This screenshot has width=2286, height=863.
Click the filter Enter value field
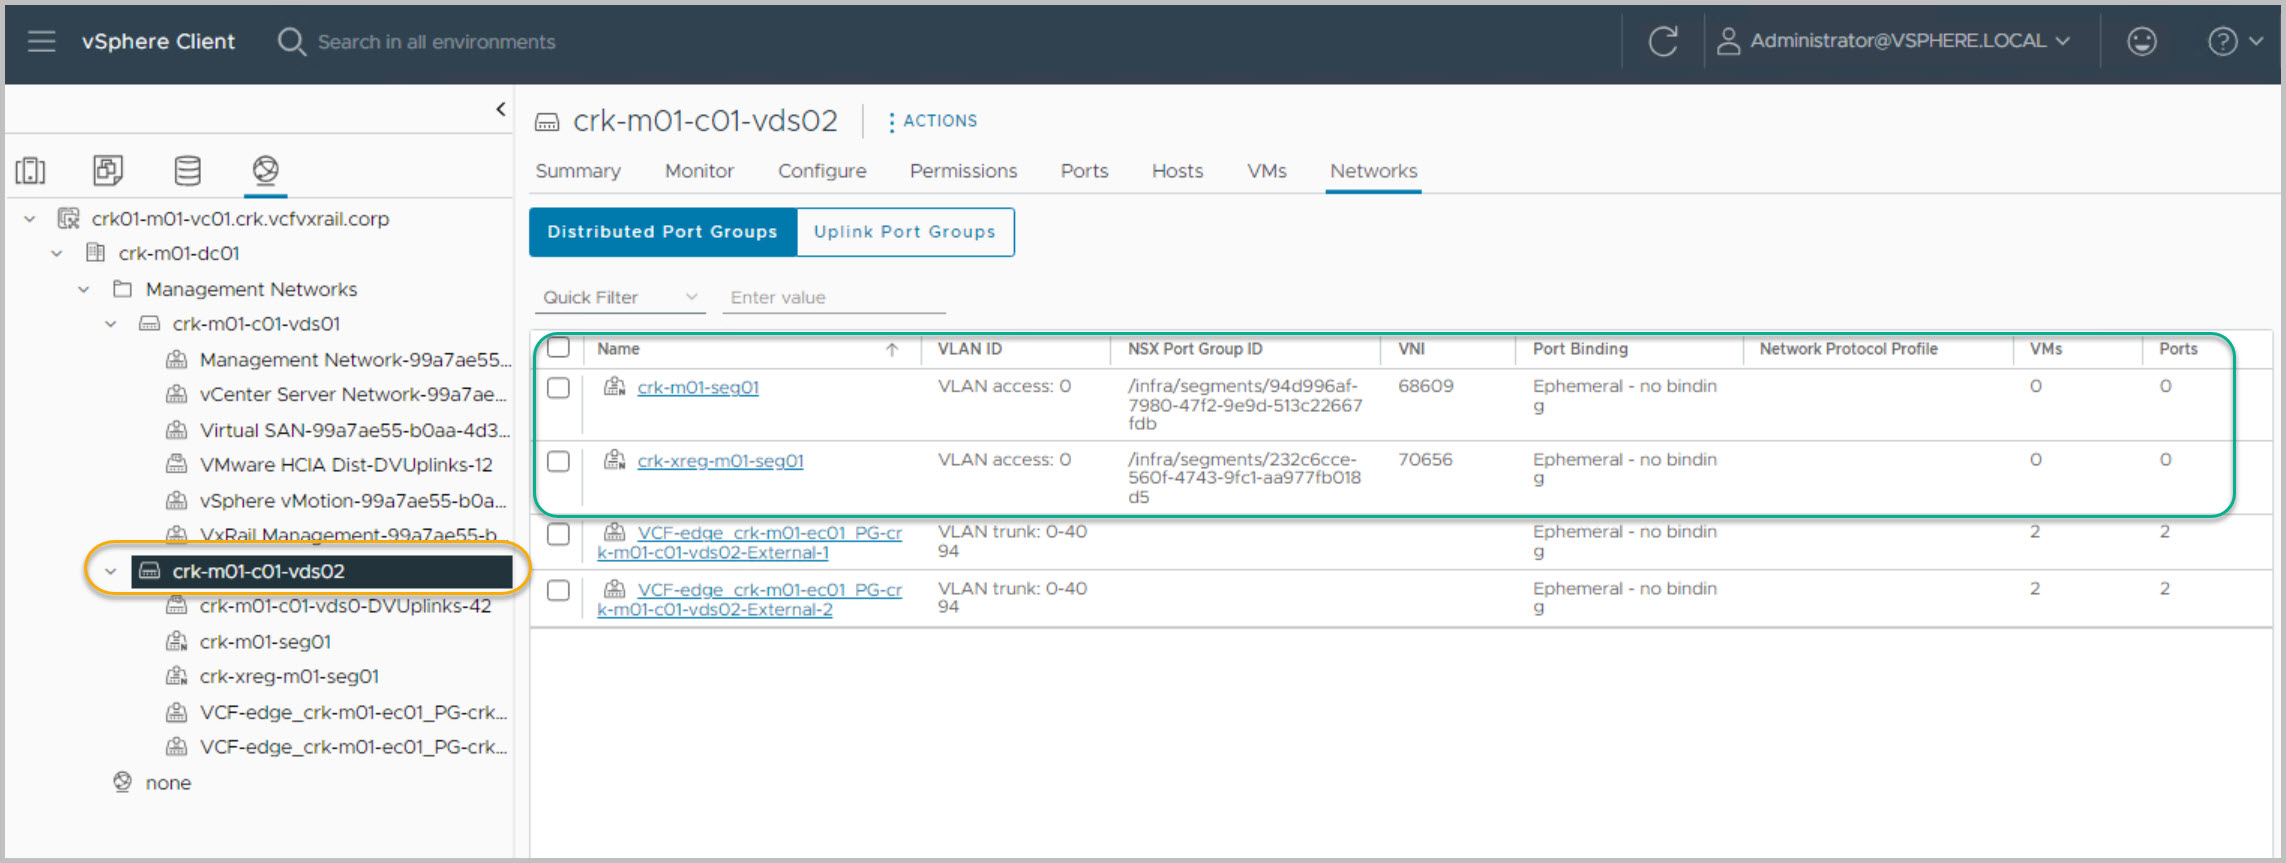833,297
